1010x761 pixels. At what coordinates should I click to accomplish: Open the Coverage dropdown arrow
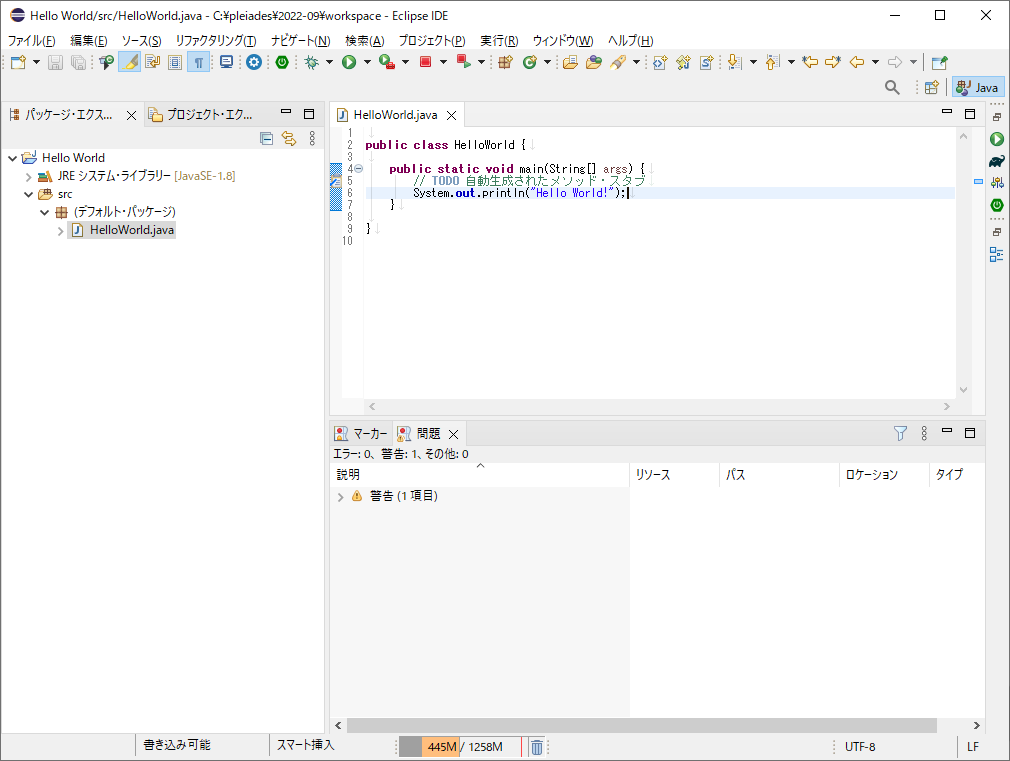[x=405, y=63]
